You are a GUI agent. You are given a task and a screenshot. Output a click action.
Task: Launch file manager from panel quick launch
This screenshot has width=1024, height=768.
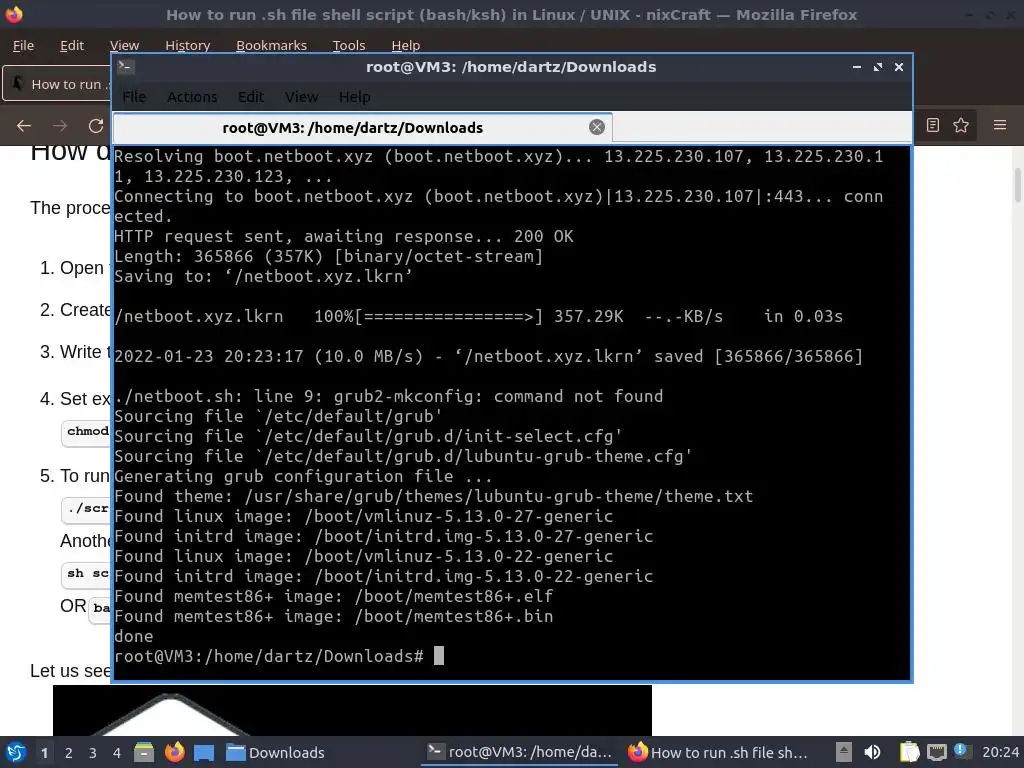[144, 752]
